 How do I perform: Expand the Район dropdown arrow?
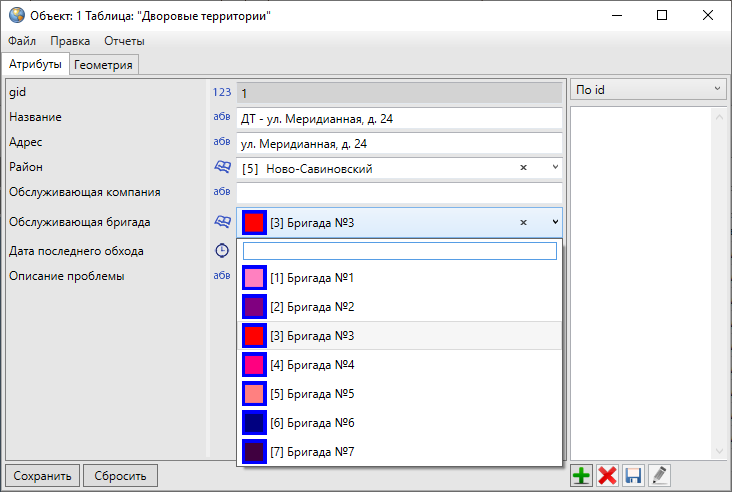555,169
